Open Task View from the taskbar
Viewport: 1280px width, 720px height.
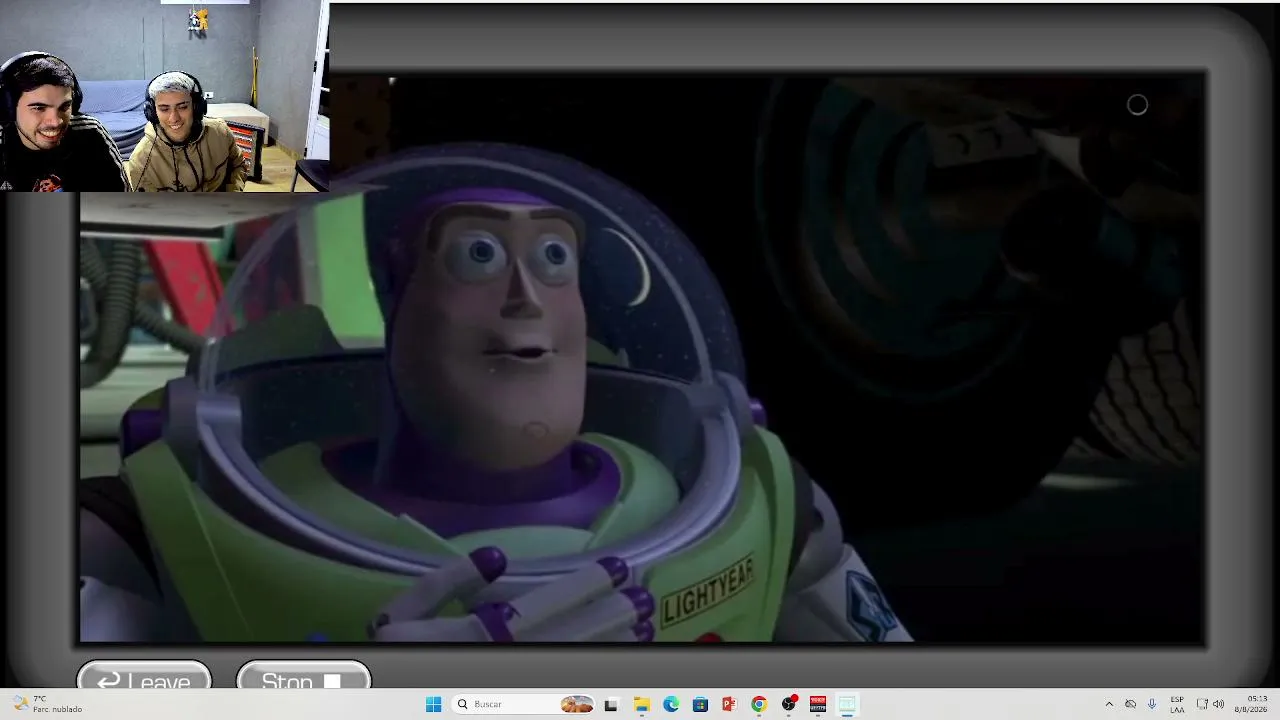(x=611, y=704)
